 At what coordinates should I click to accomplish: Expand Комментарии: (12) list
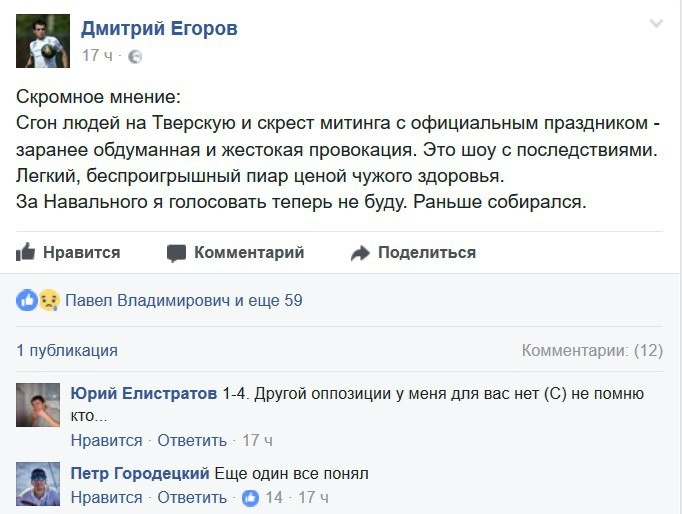[x=592, y=350]
